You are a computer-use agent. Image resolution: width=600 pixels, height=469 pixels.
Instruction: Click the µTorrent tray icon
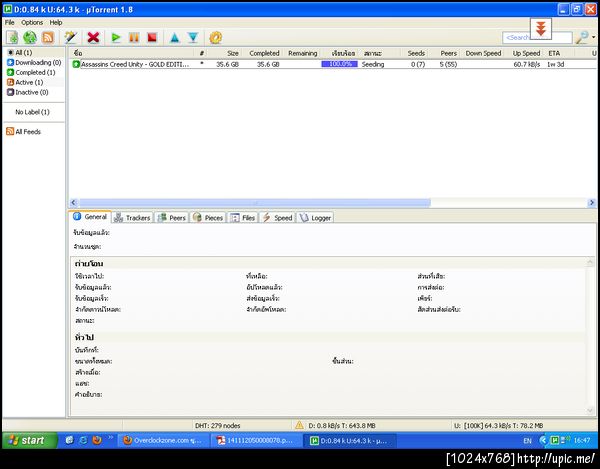pos(554,440)
